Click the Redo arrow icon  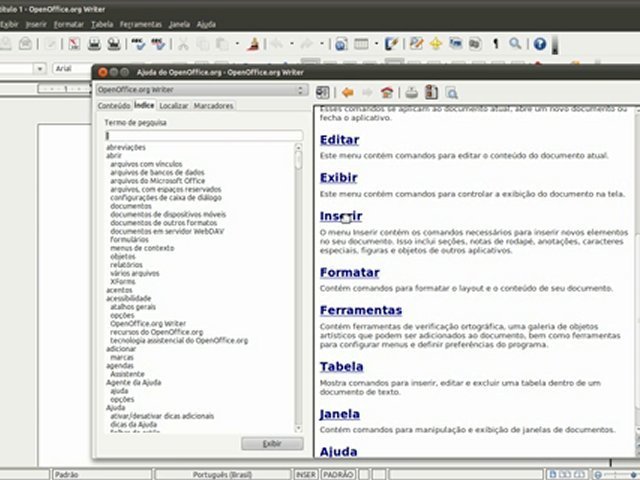(x=307, y=44)
